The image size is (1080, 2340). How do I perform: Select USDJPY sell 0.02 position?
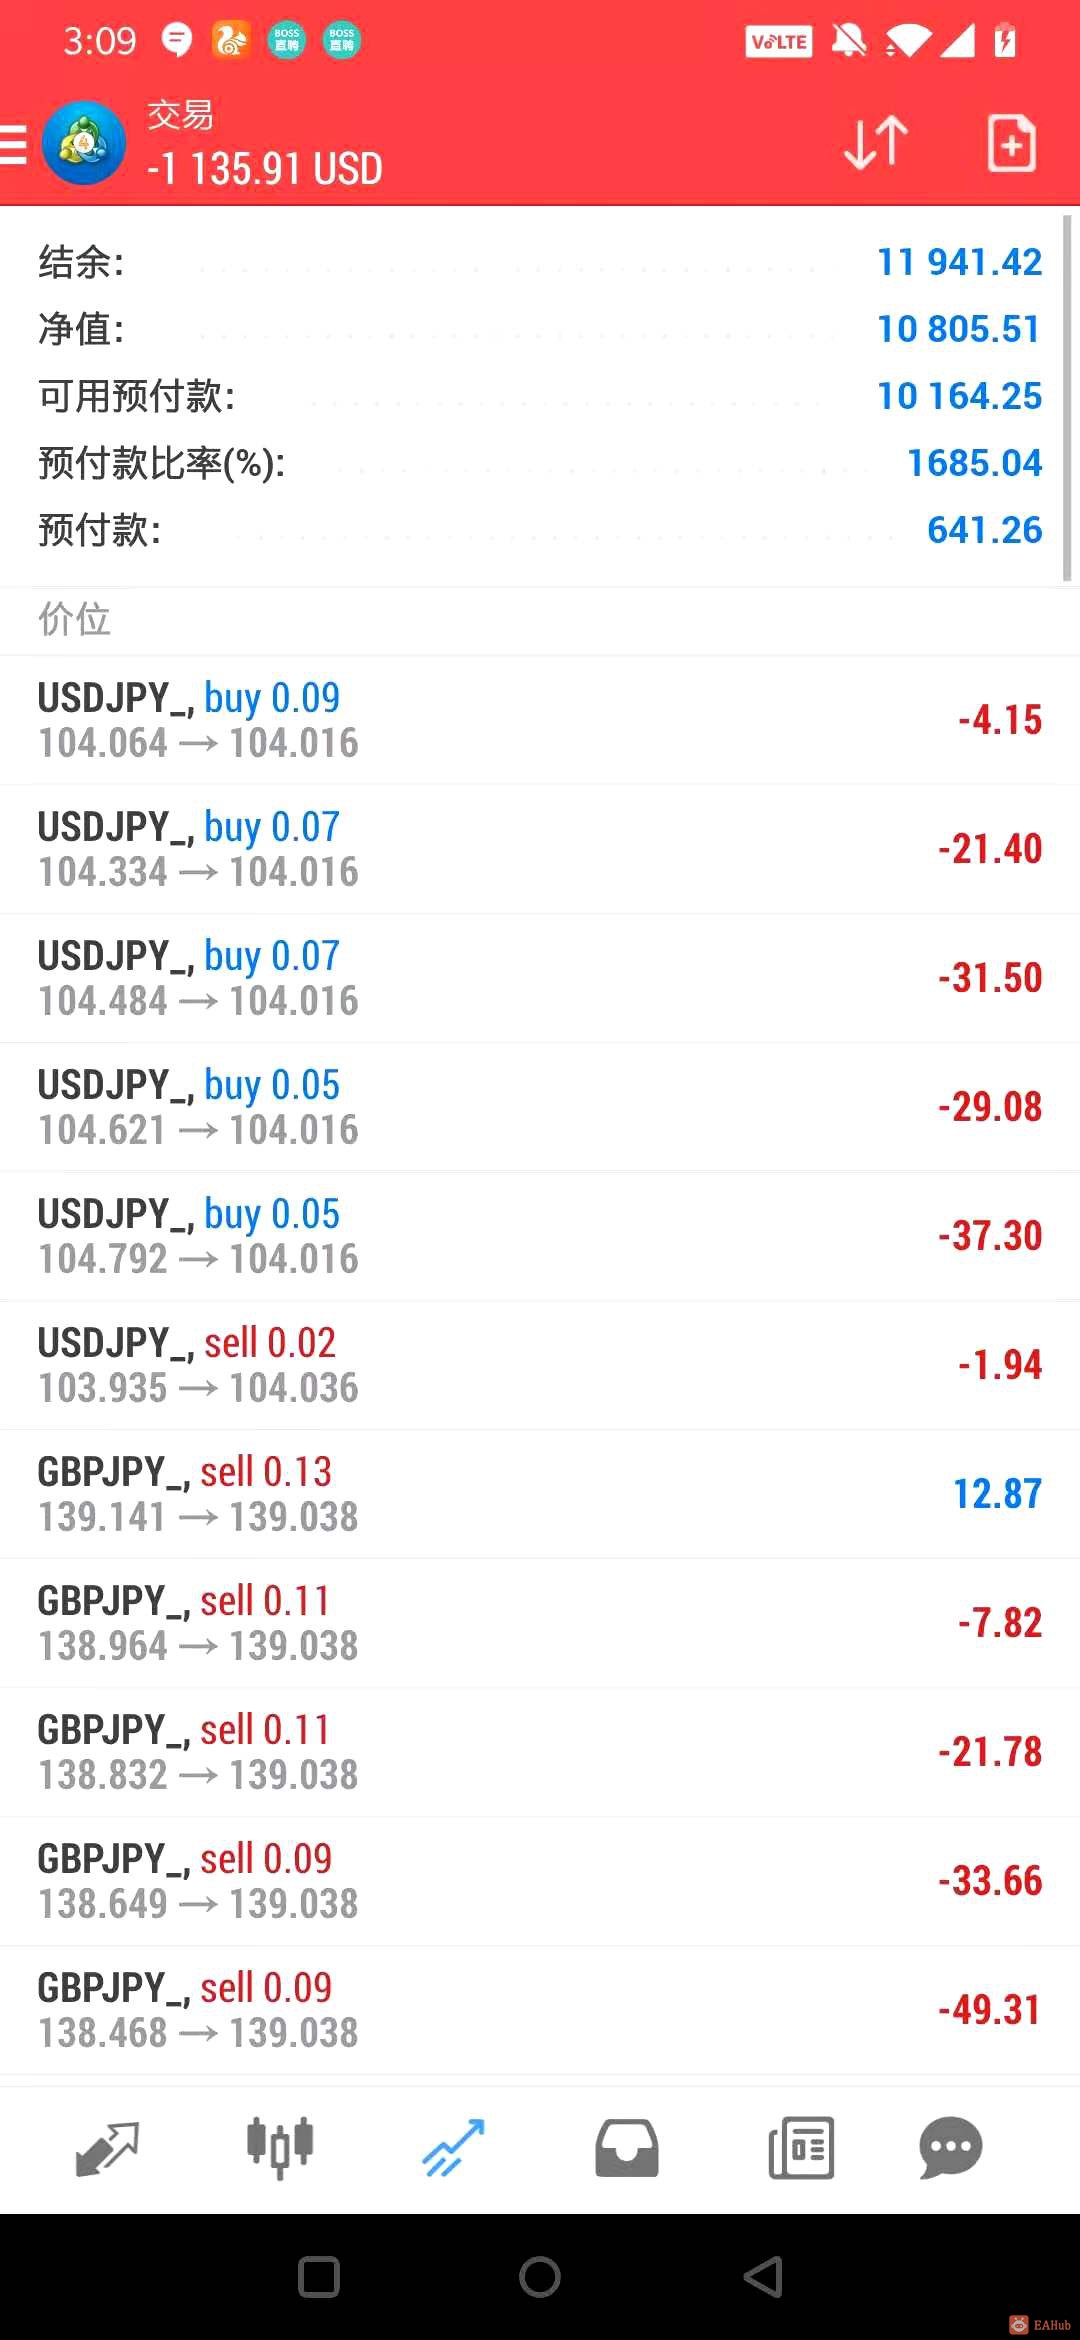540,1365
